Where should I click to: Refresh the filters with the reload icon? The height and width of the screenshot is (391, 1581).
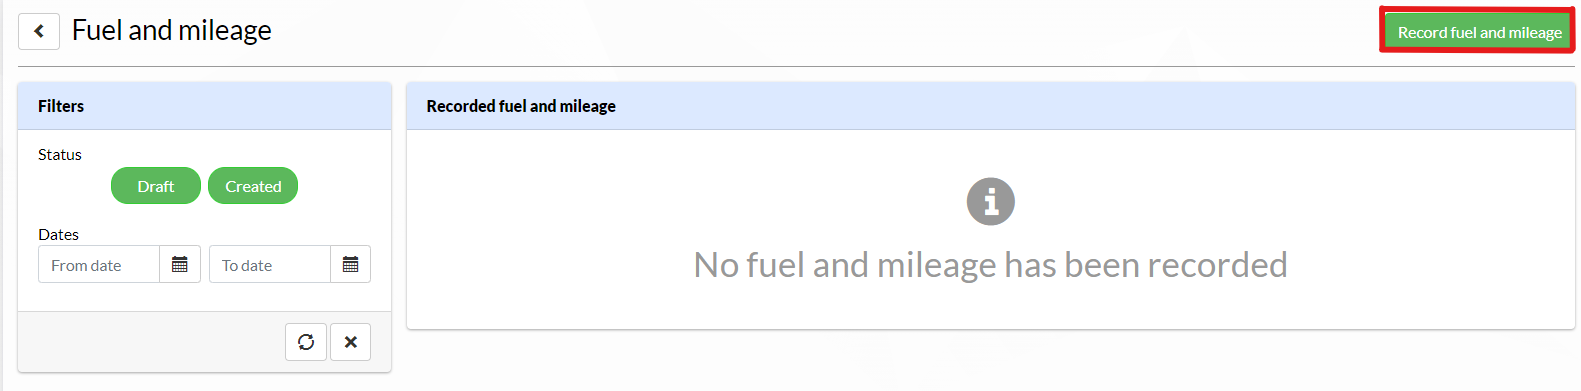306,342
